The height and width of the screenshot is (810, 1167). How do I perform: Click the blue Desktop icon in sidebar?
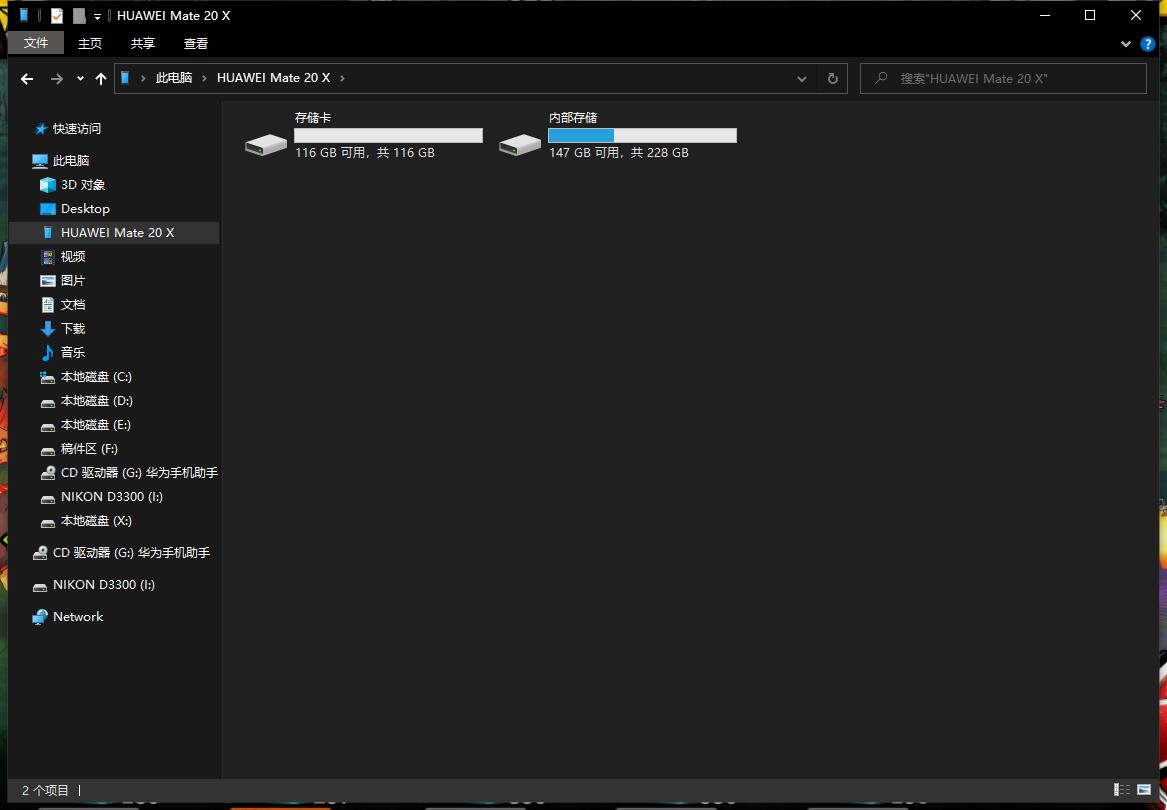[48, 208]
